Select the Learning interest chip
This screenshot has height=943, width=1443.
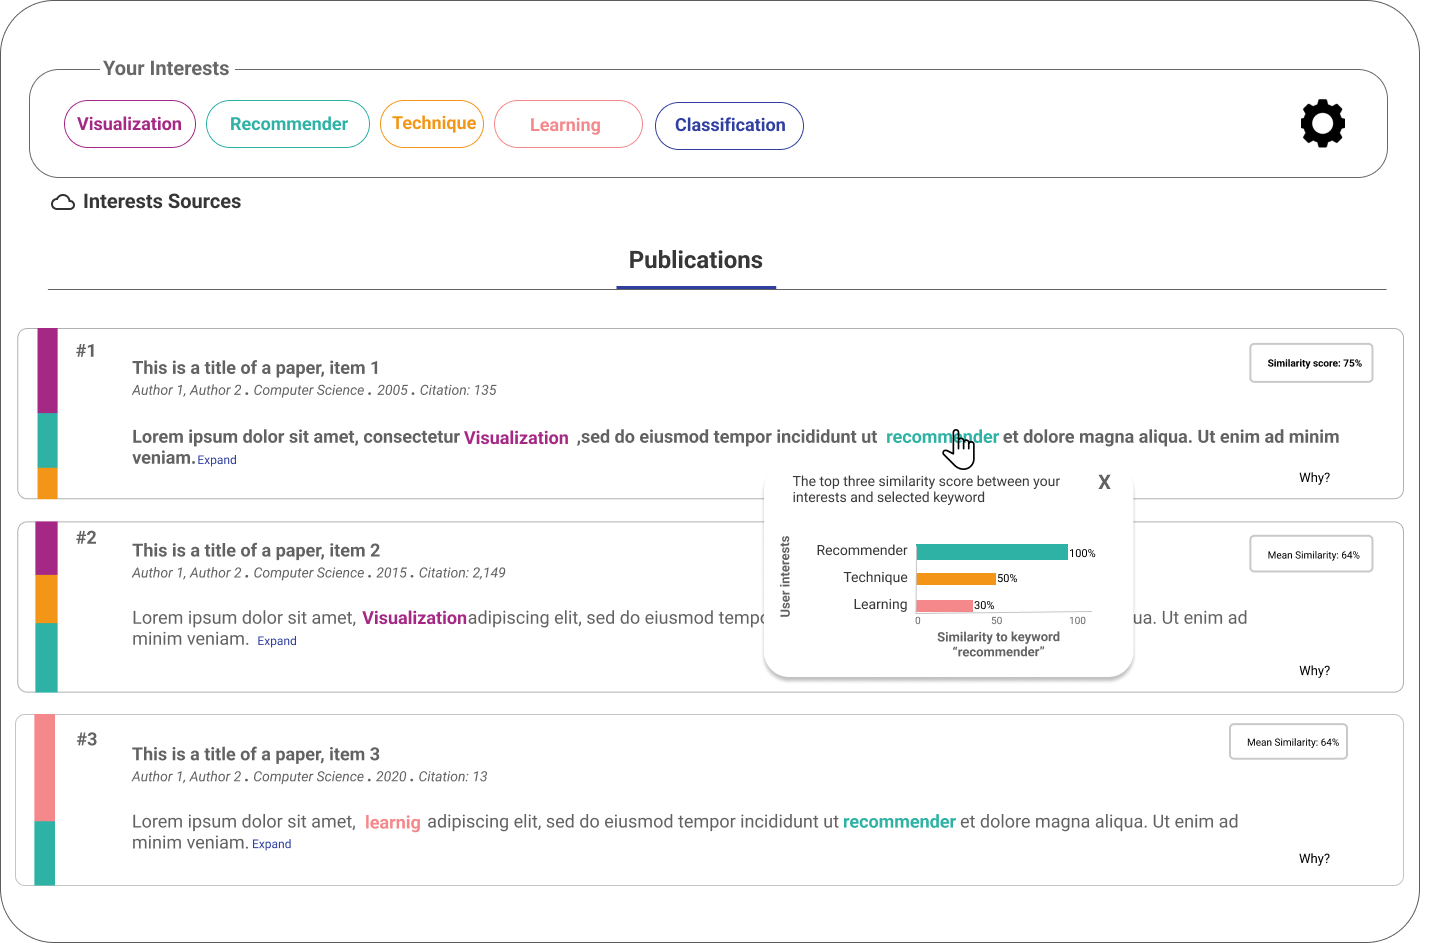coord(566,125)
